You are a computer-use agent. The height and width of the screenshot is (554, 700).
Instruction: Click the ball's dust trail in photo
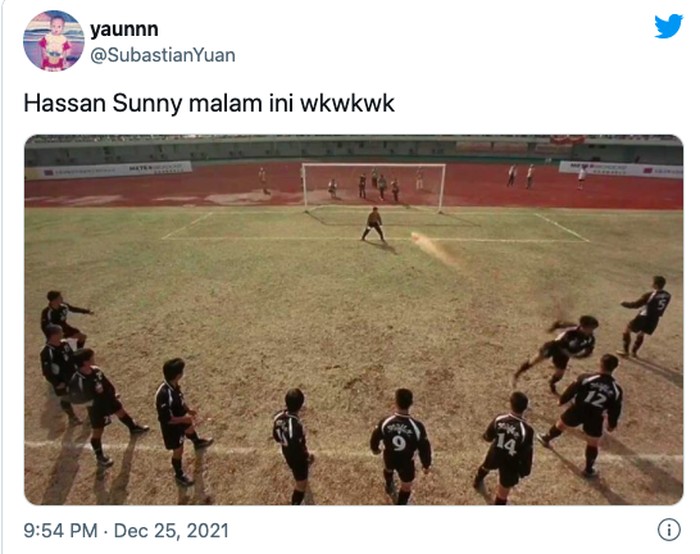coord(434,249)
